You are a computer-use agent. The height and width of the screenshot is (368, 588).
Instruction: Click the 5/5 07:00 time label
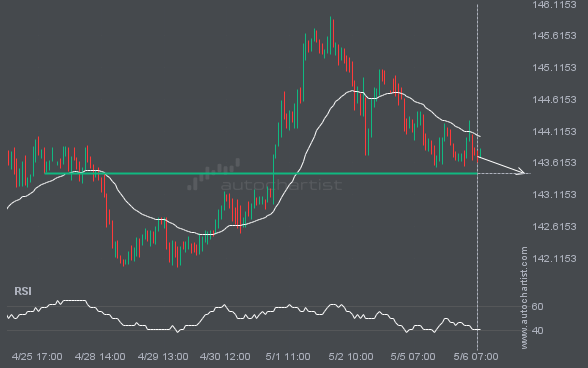click(x=413, y=356)
